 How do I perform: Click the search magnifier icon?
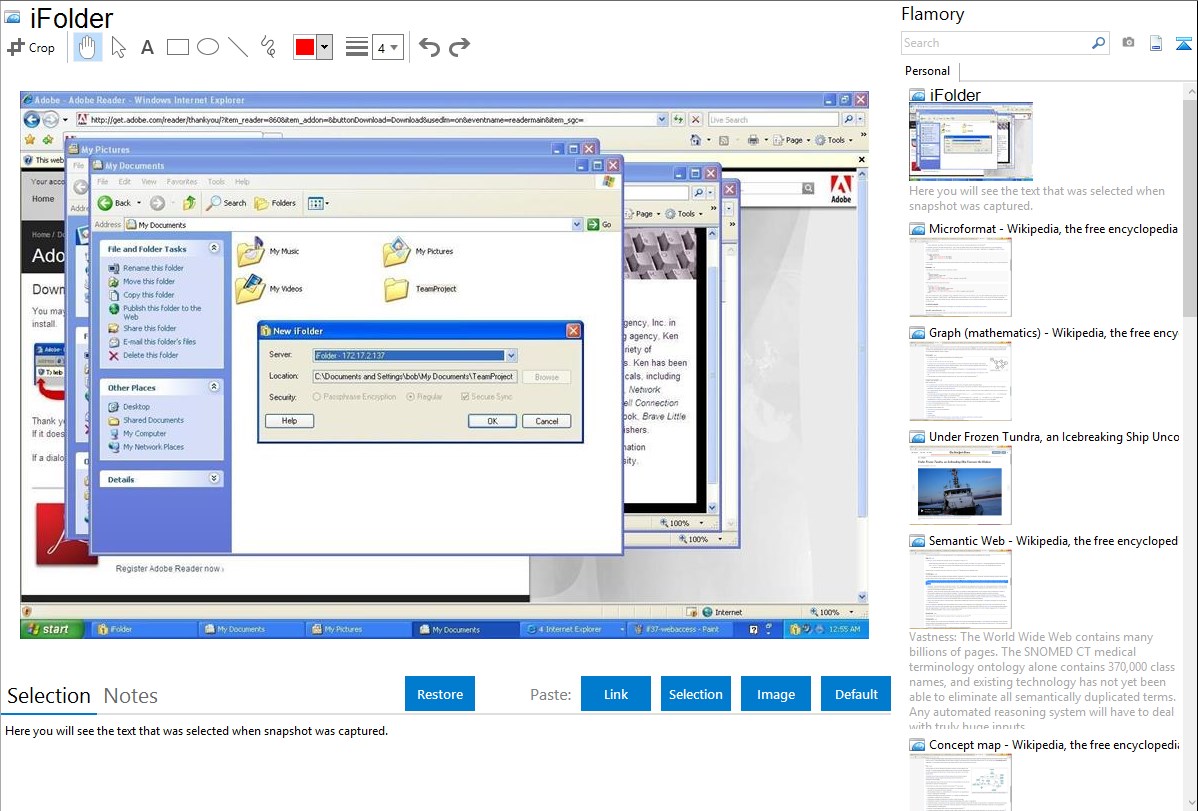(x=1098, y=43)
